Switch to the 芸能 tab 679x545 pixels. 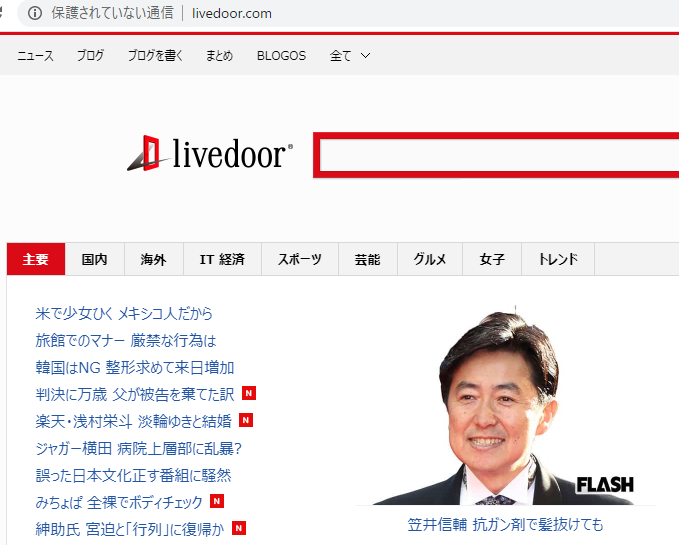(368, 259)
